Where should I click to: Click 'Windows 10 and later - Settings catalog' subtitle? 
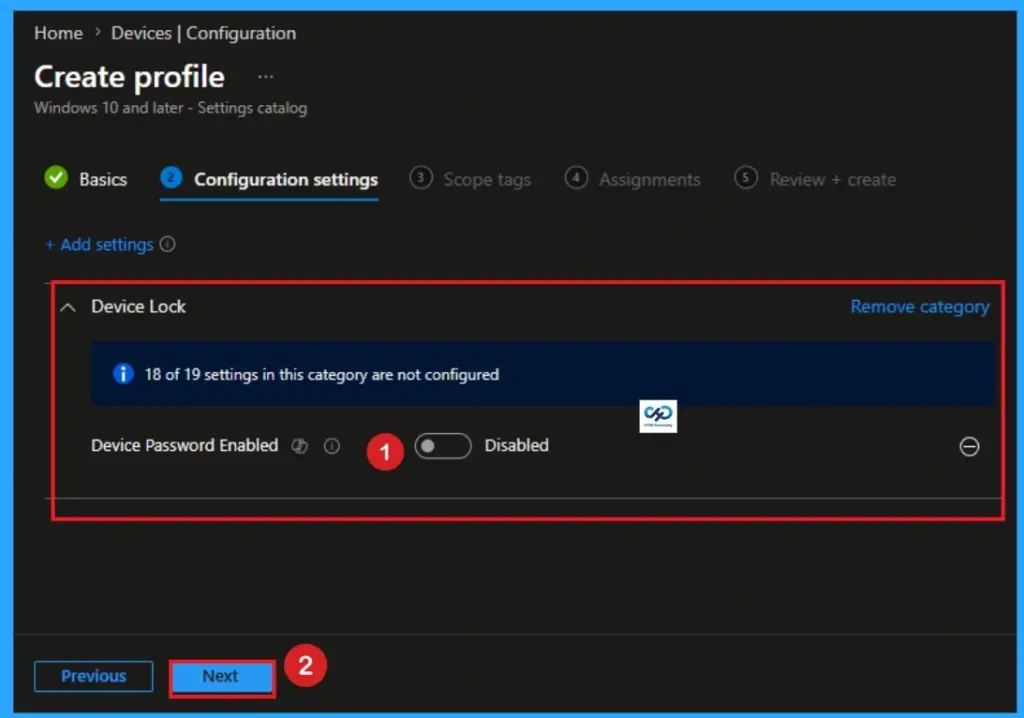(x=170, y=108)
